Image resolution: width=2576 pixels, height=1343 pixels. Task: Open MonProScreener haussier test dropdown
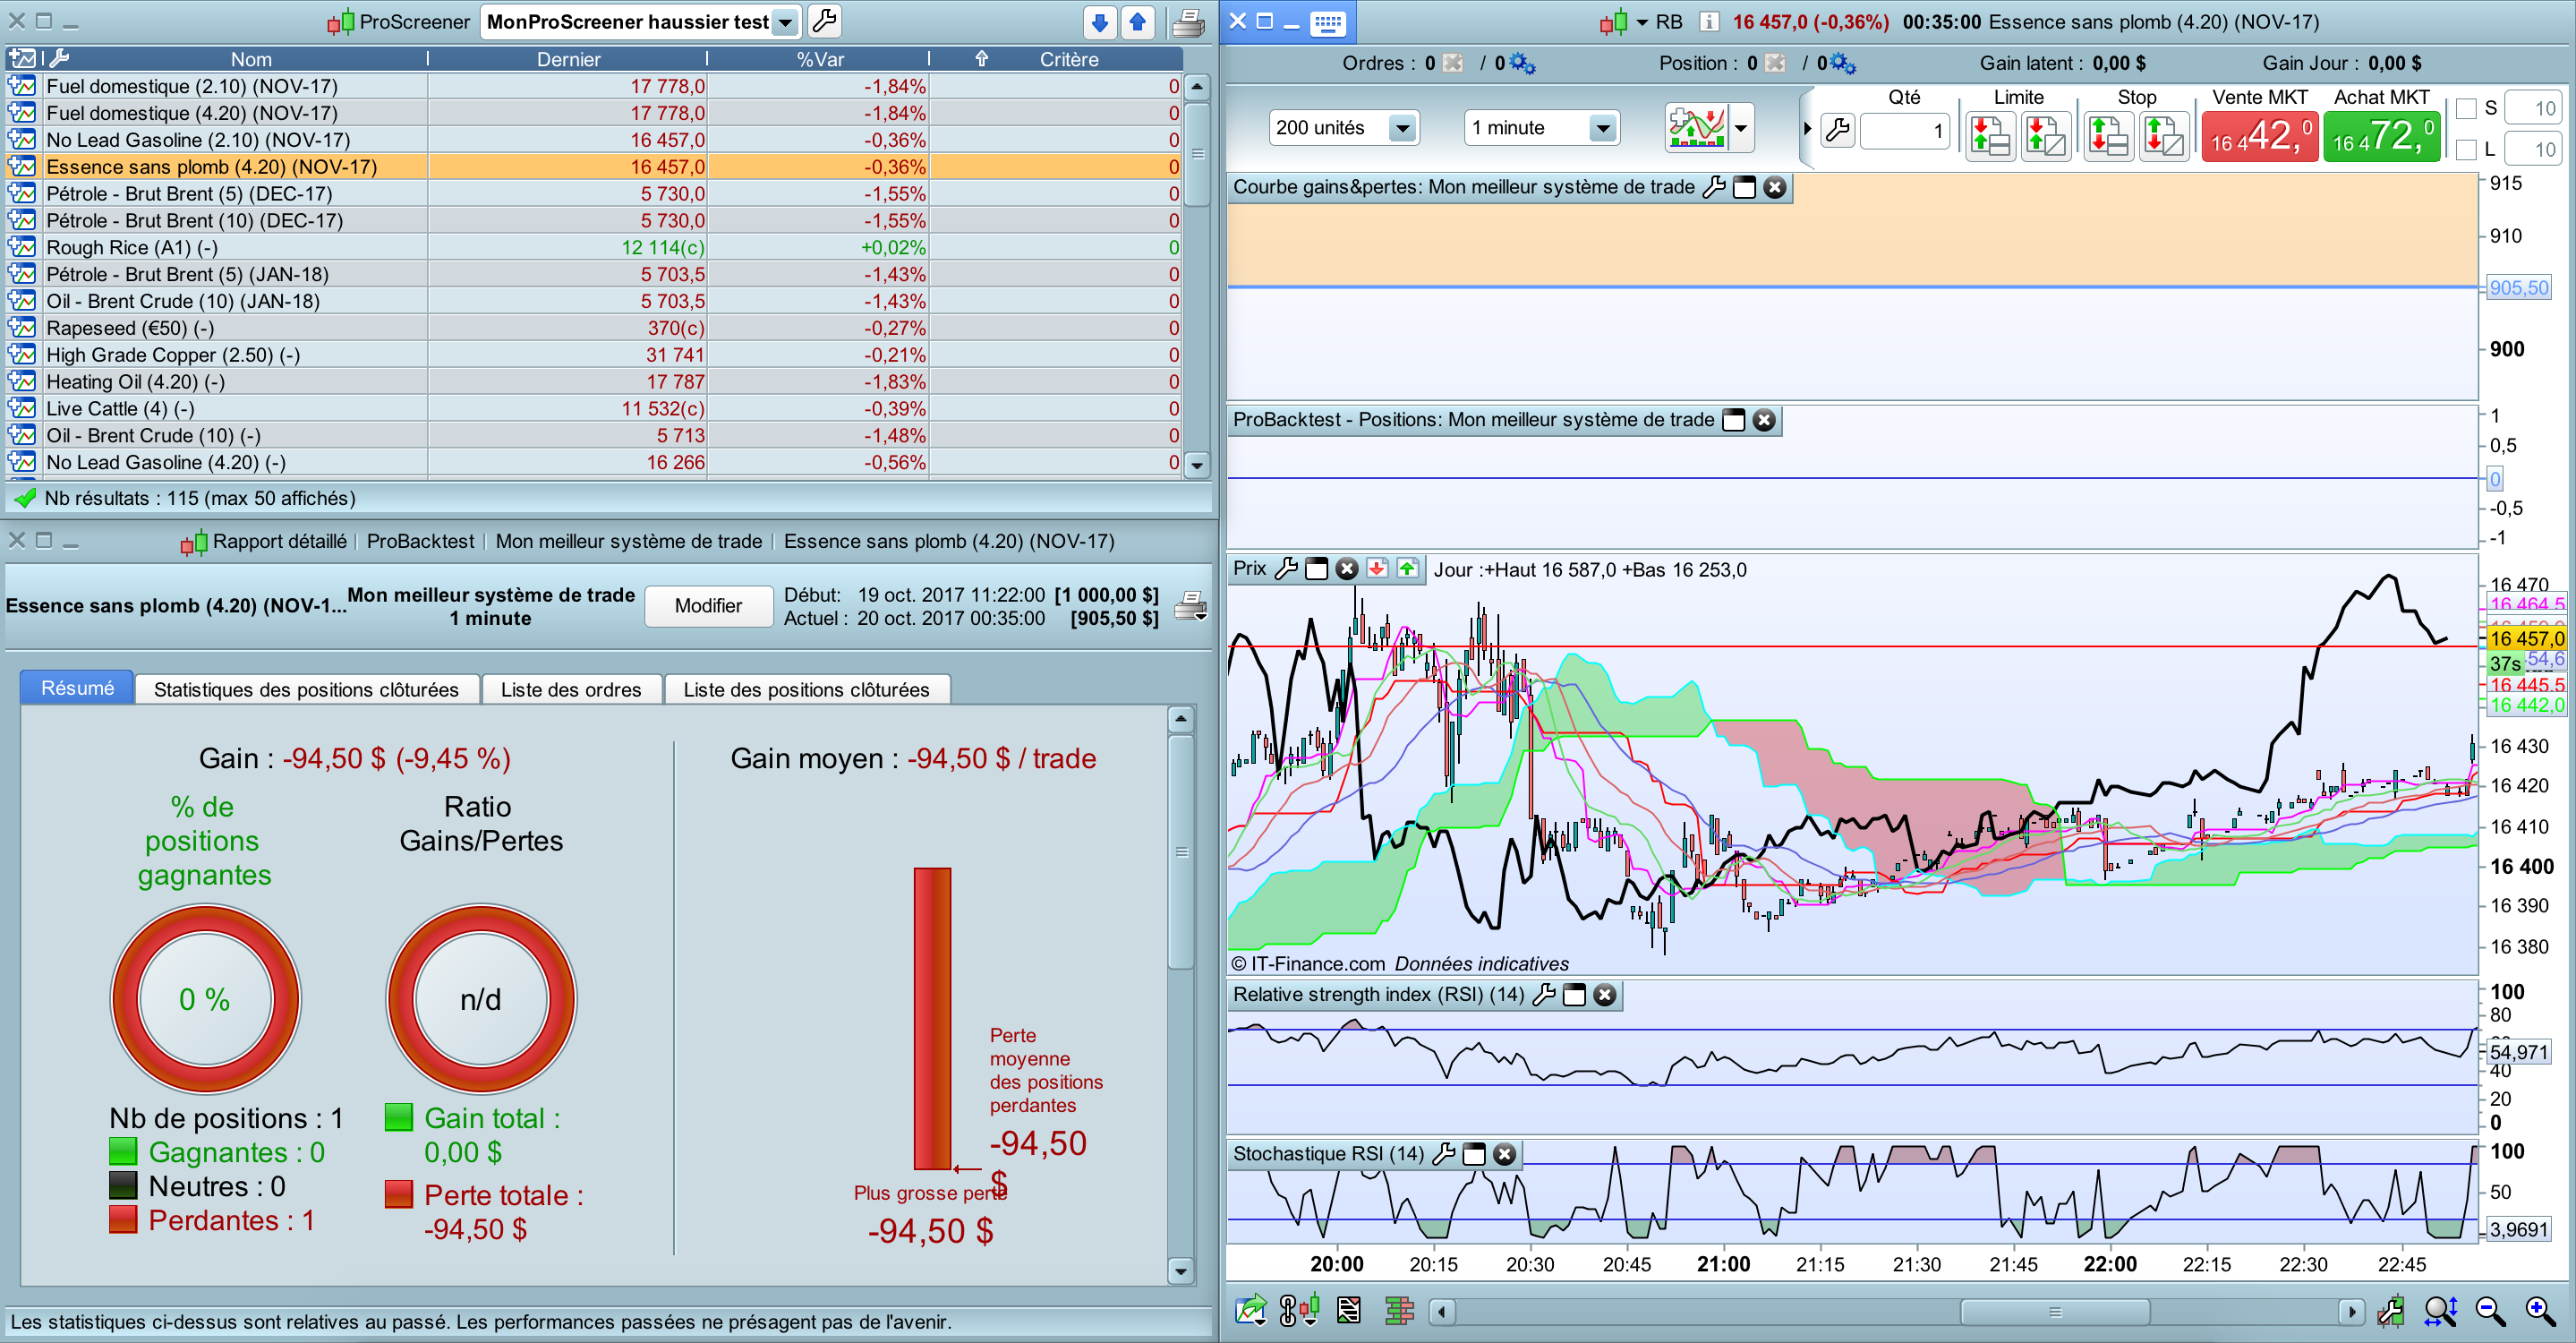[x=785, y=22]
